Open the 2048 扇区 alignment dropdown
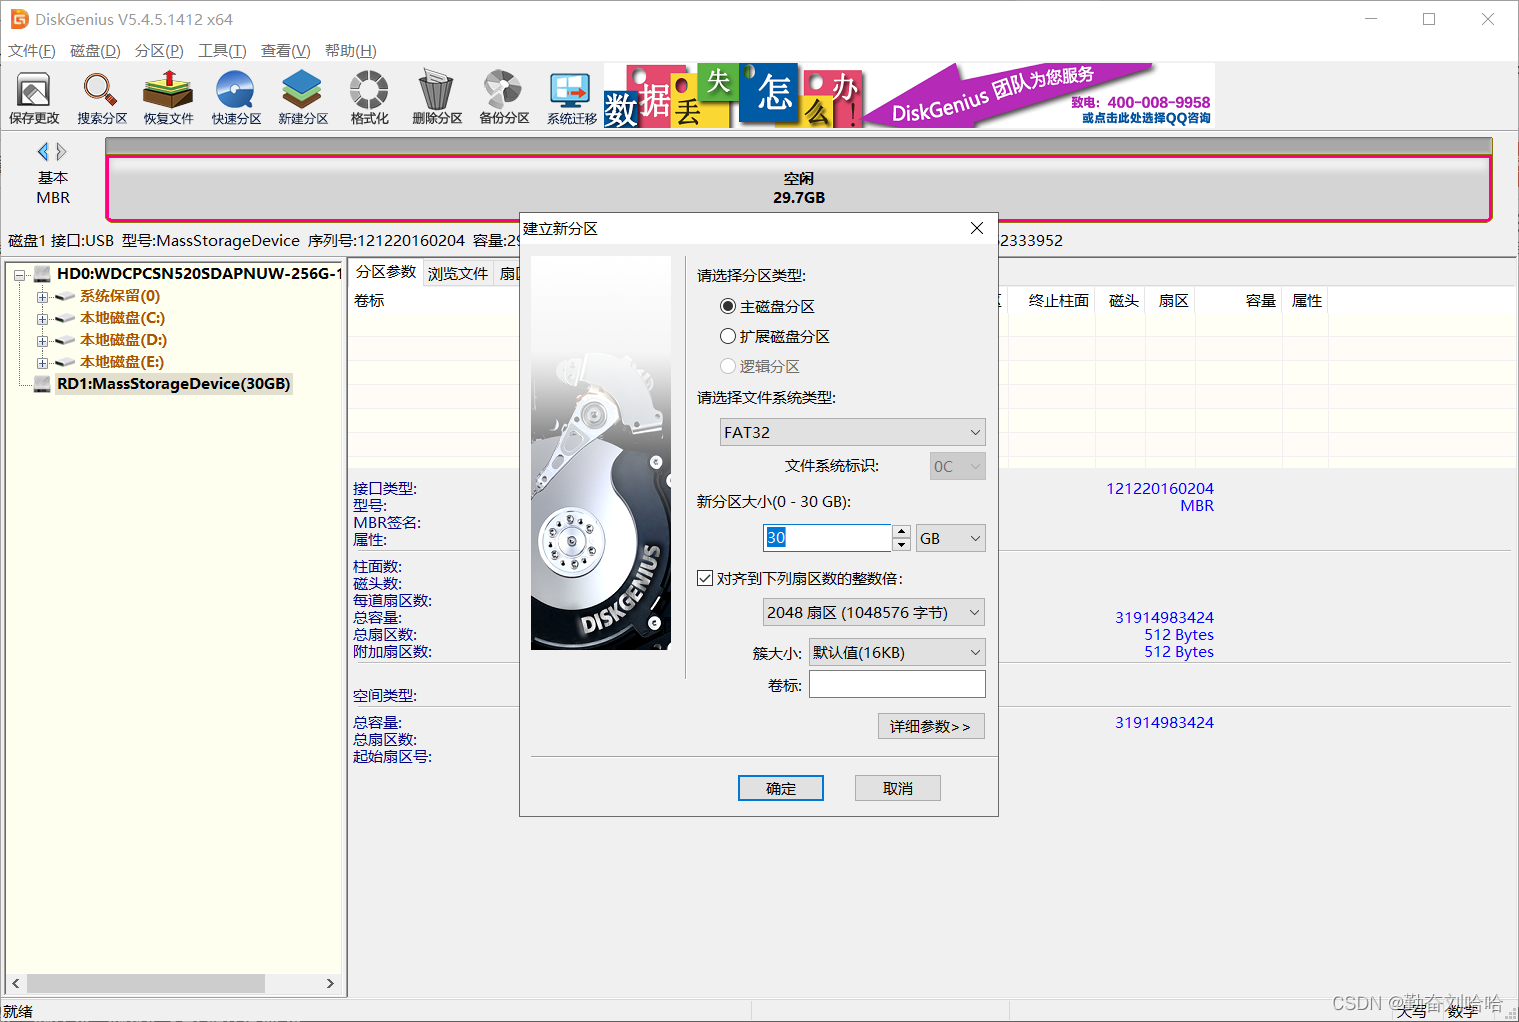Viewport: 1519px width, 1022px height. tap(874, 612)
